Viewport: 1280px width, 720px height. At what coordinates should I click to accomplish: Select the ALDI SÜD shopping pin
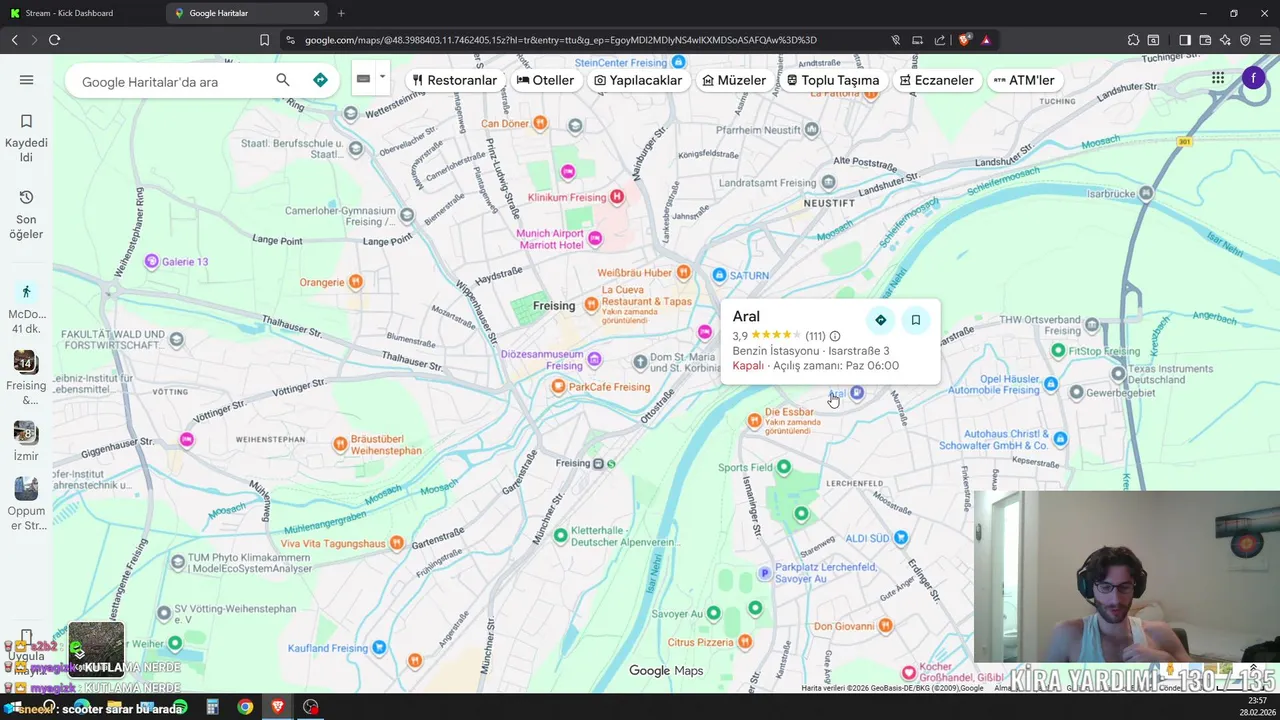[901, 538]
